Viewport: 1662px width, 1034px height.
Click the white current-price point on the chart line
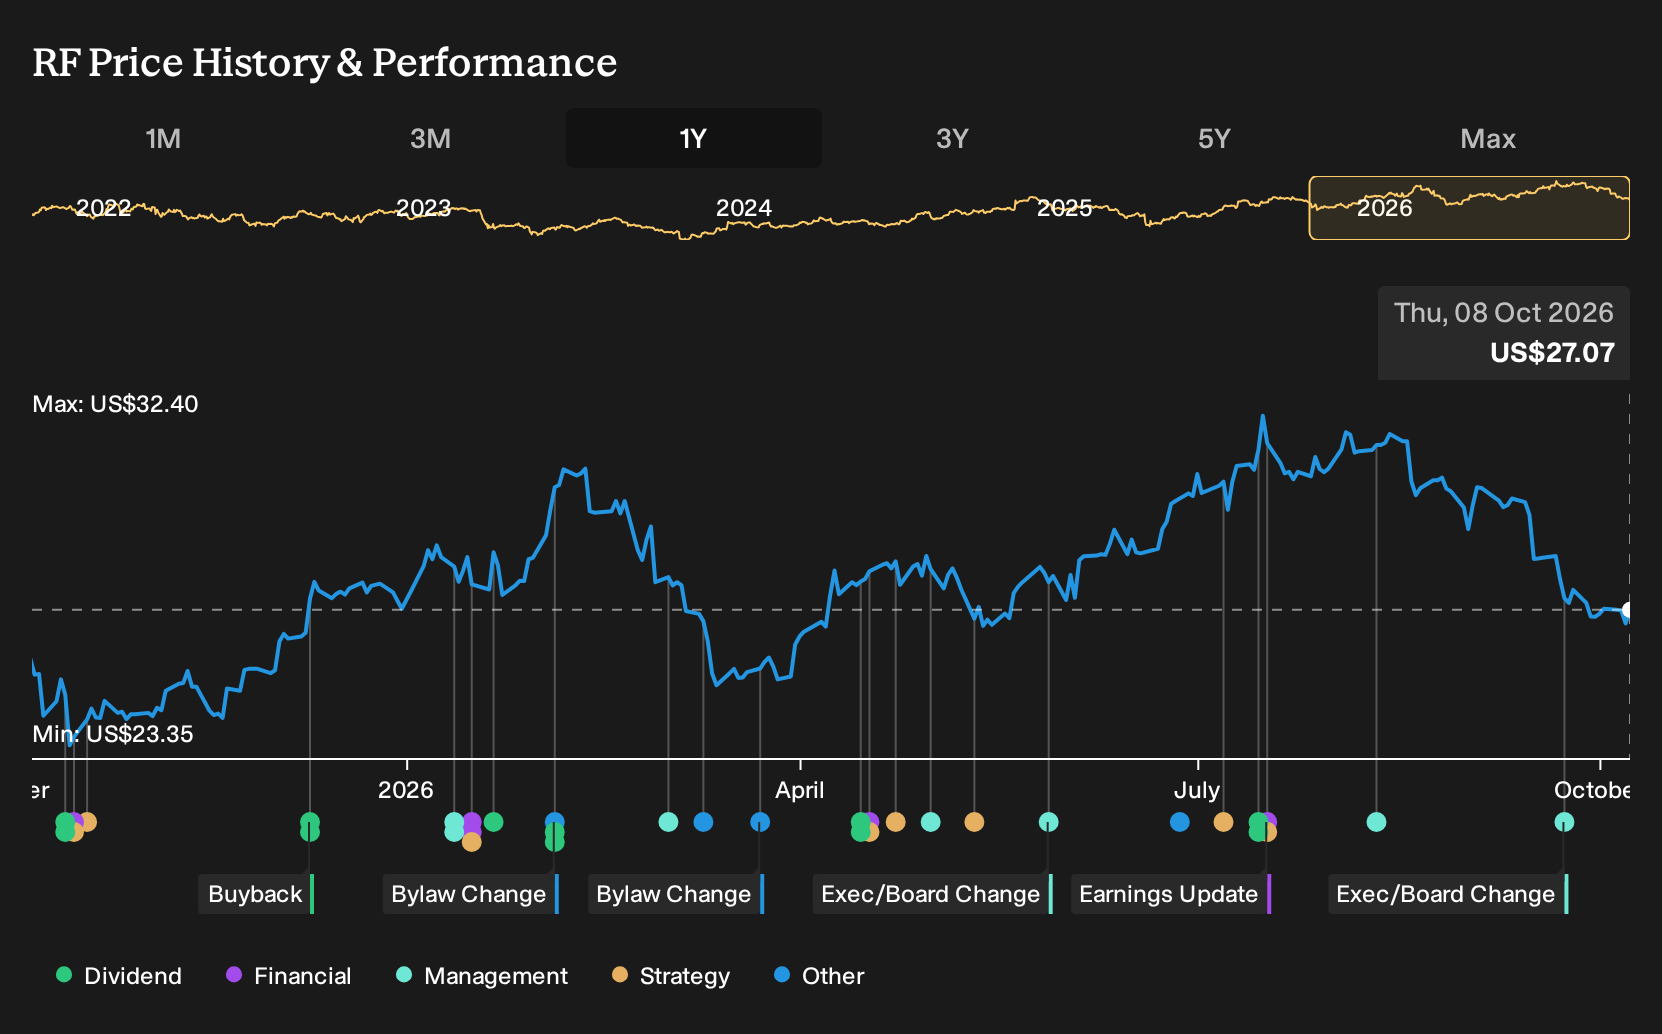[1627, 610]
